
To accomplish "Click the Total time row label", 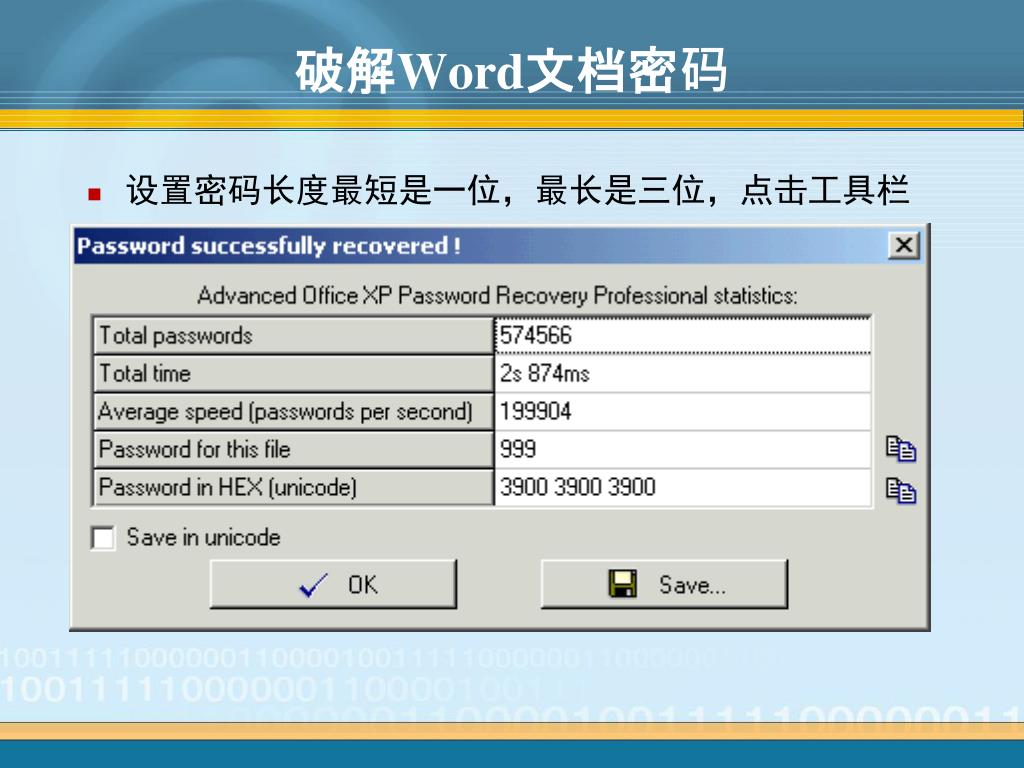I will [293, 374].
